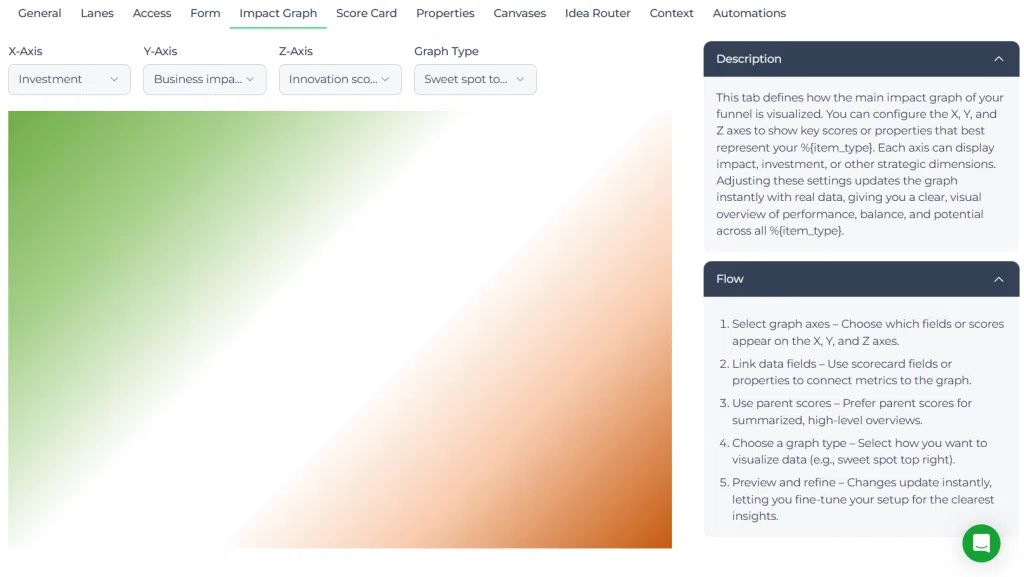
Task: Click the impact graph gradient preview
Action: [x=340, y=330]
